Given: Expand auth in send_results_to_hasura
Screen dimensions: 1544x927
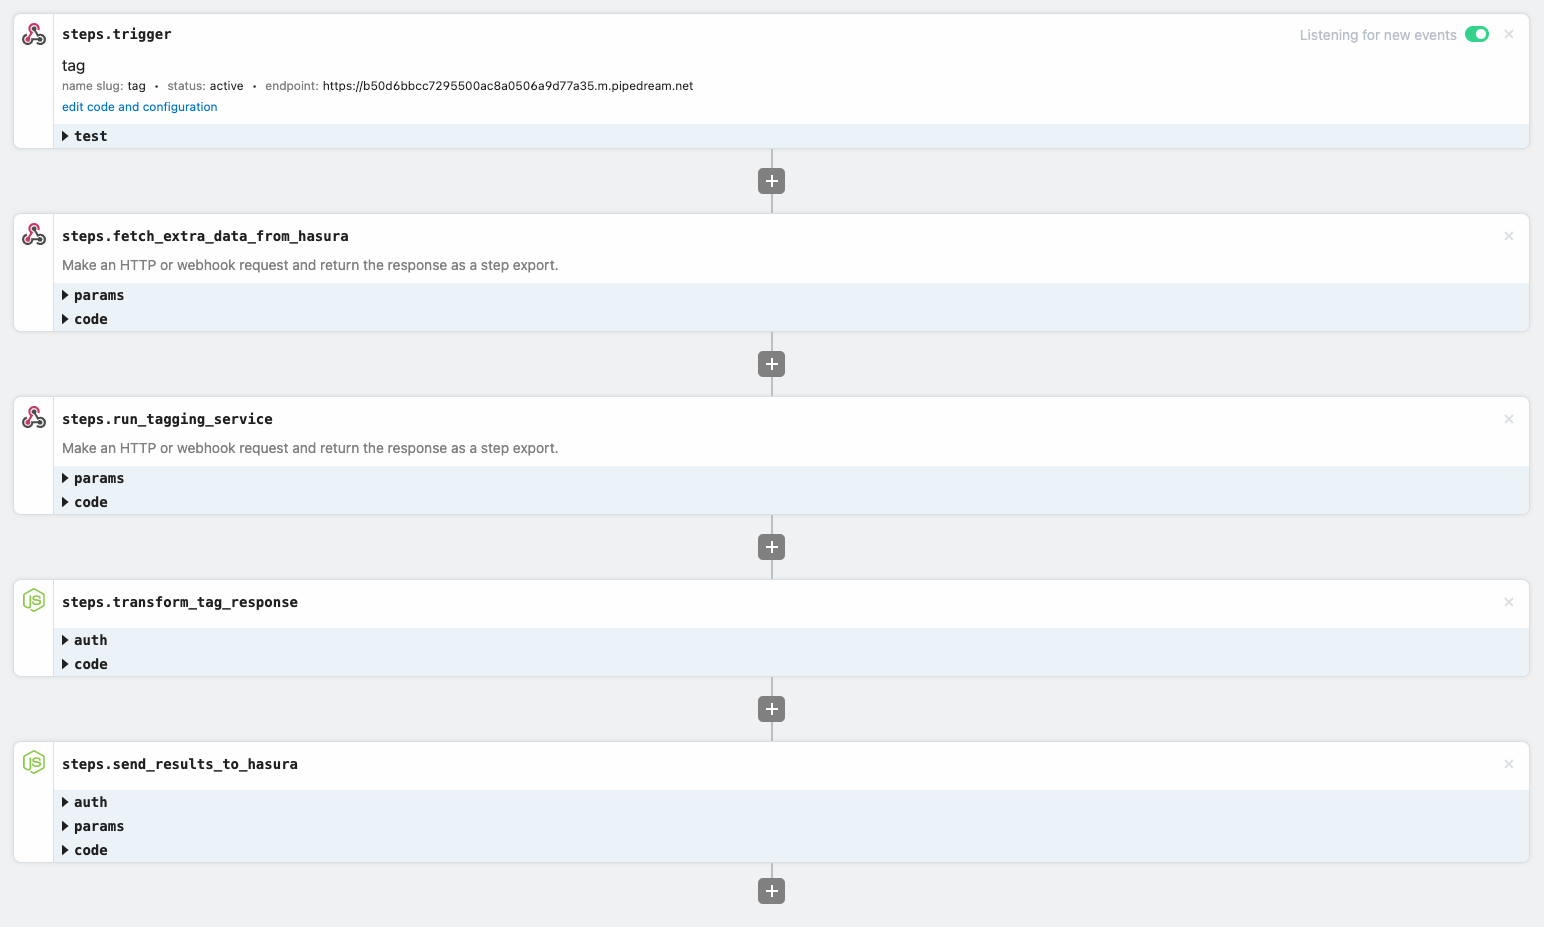Looking at the screenshot, I should pos(791,802).
